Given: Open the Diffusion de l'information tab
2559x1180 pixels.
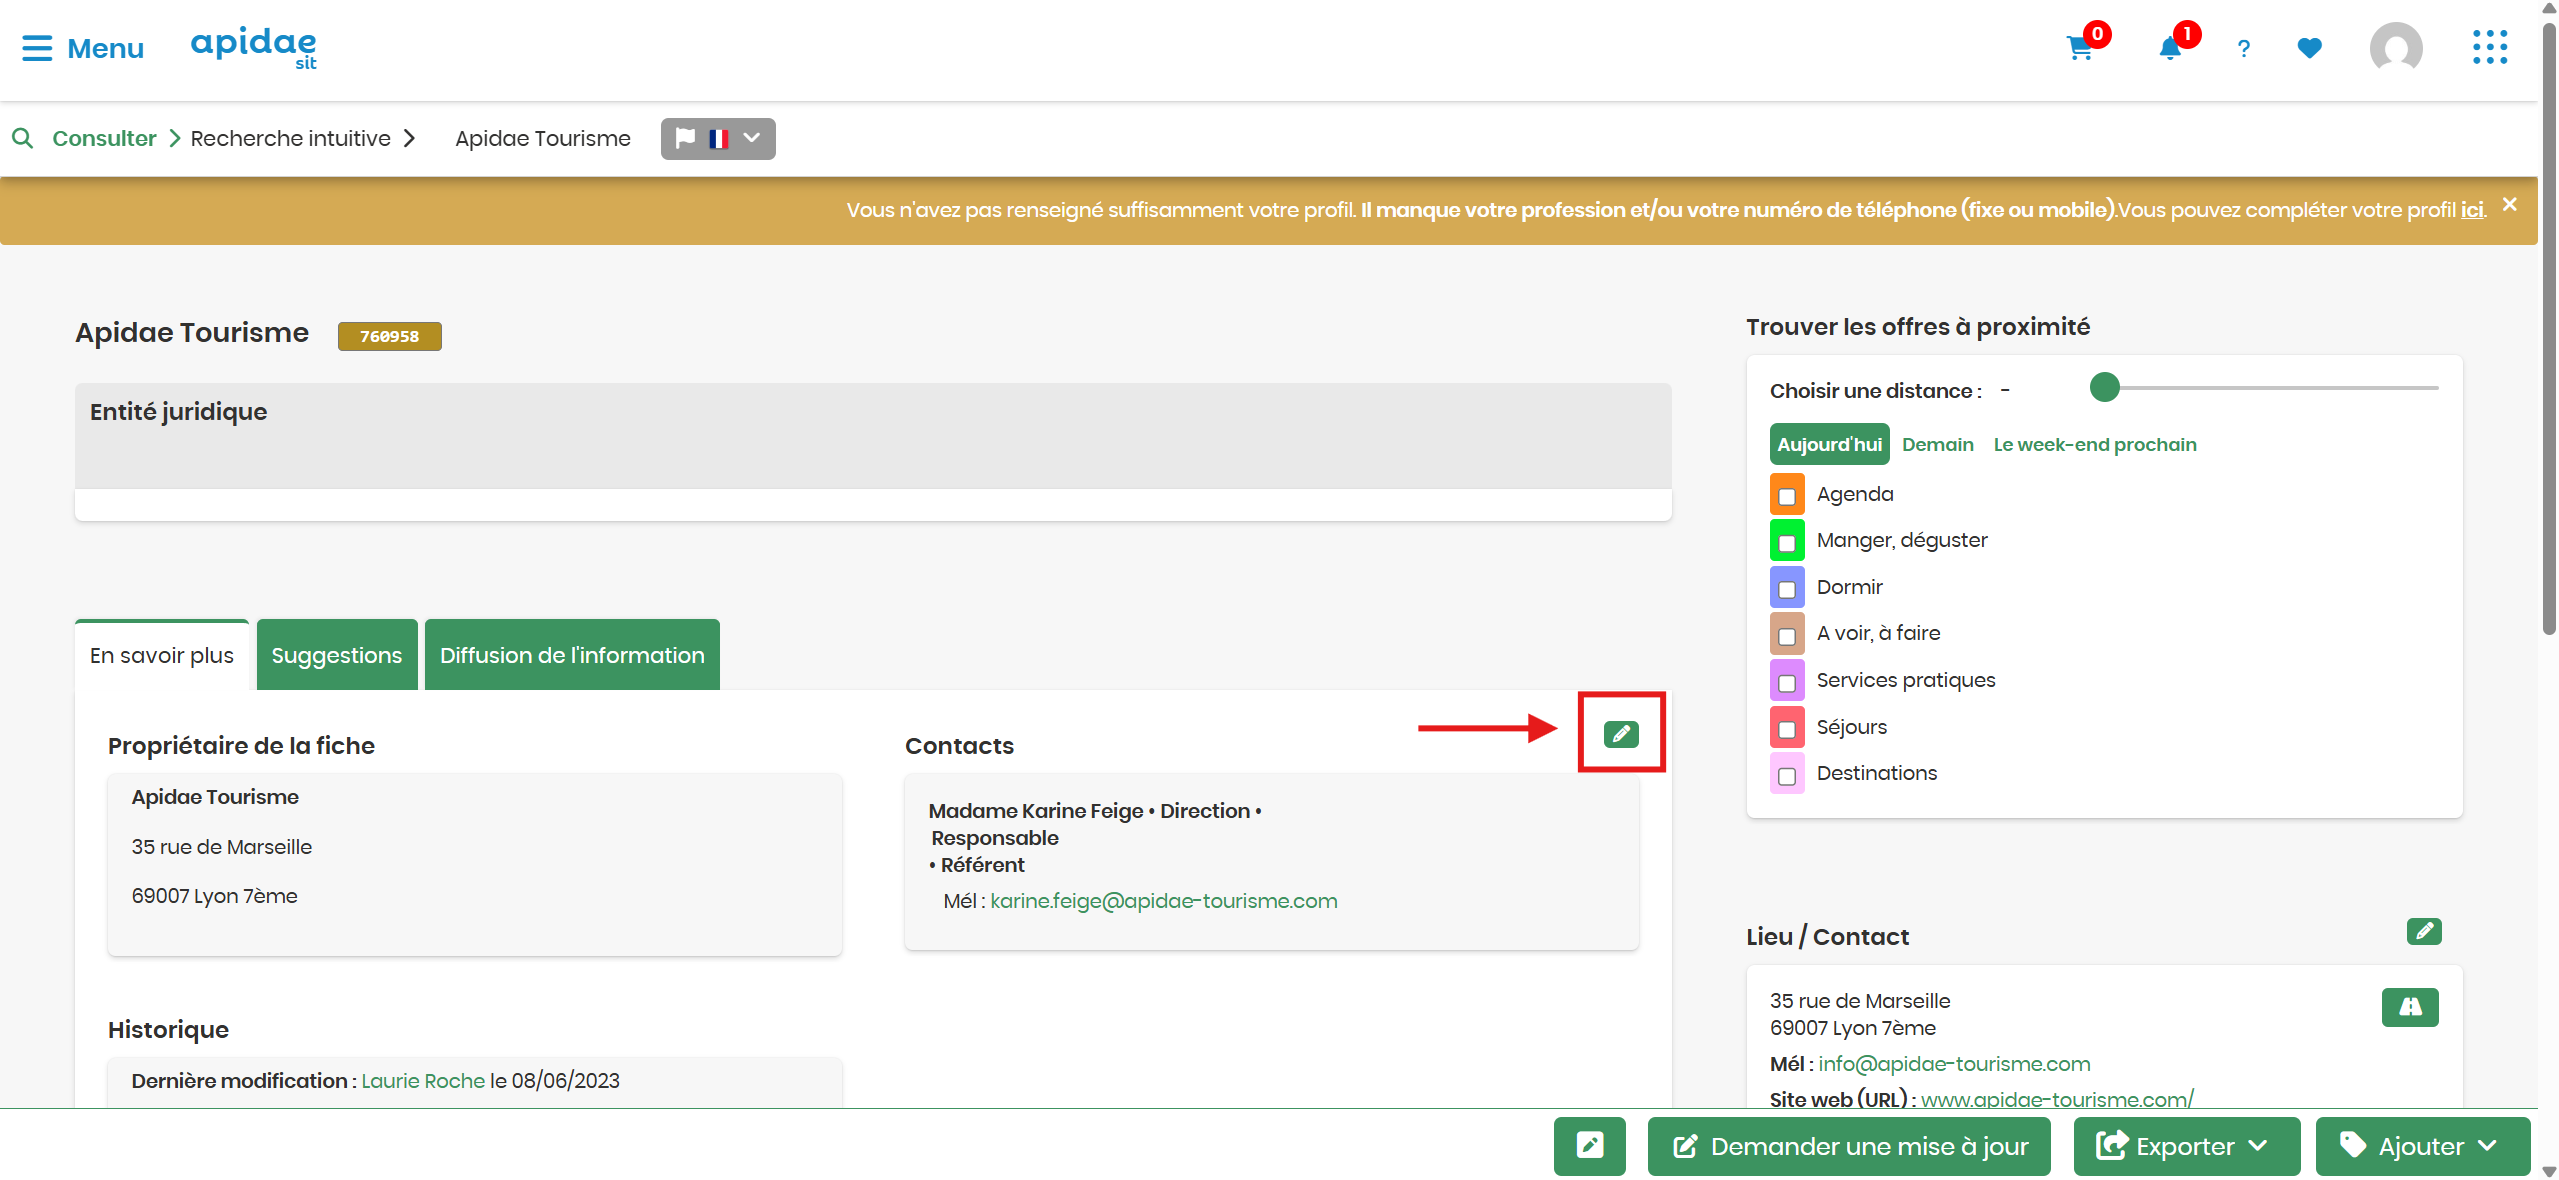Looking at the screenshot, I should tap(572, 655).
